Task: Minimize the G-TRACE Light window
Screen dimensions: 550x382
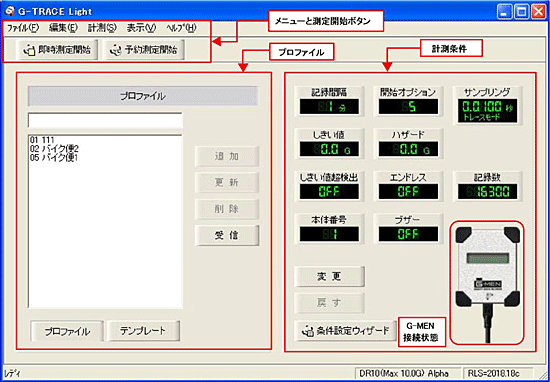Action: tap(505, 12)
